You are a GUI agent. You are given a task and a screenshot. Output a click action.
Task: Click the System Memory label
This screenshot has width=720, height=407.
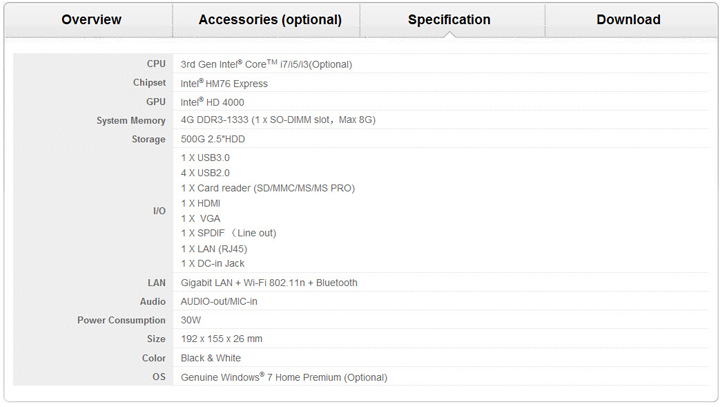coord(131,120)
